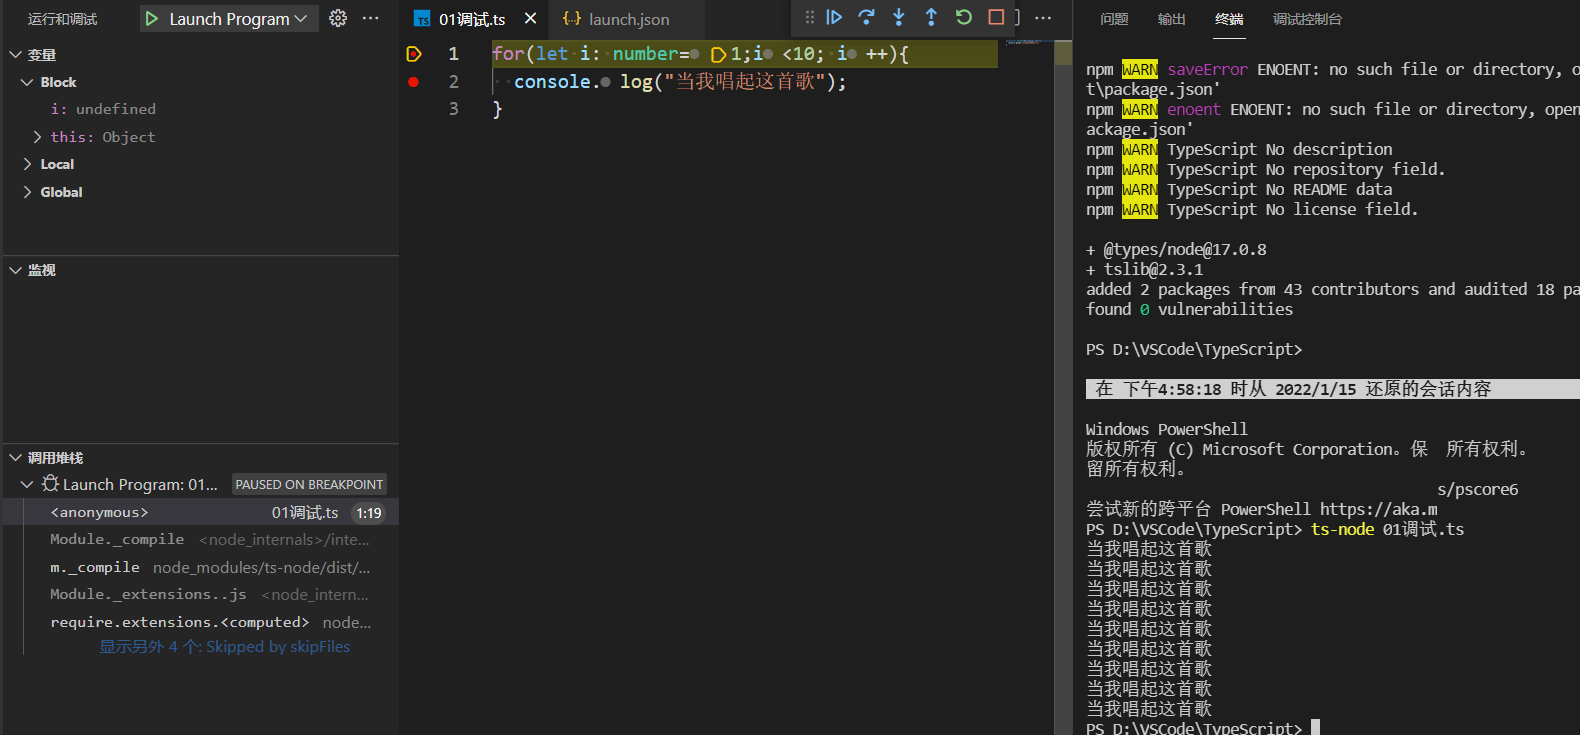Step out in debug toolbar
The width and height of the screenshot is (1580, 735).
(931, 17)
